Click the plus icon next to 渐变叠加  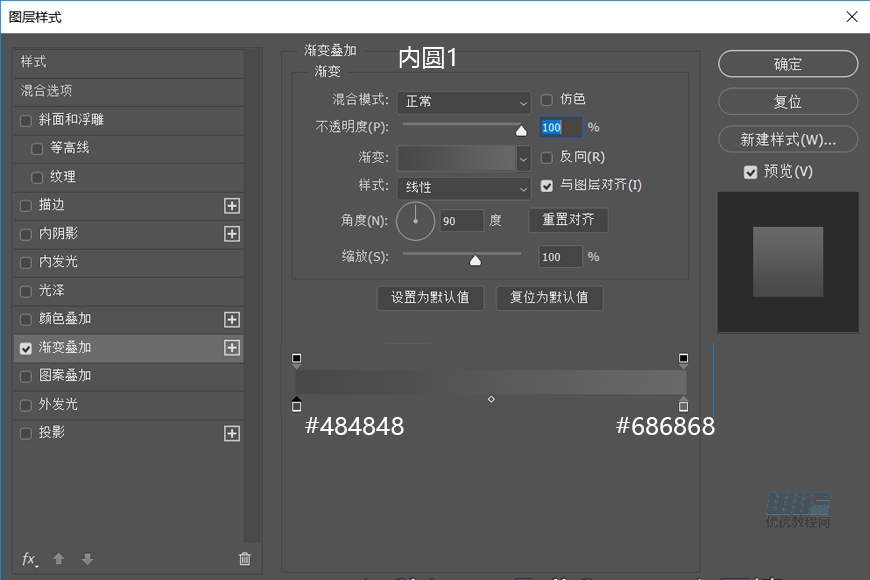(232, 348)
